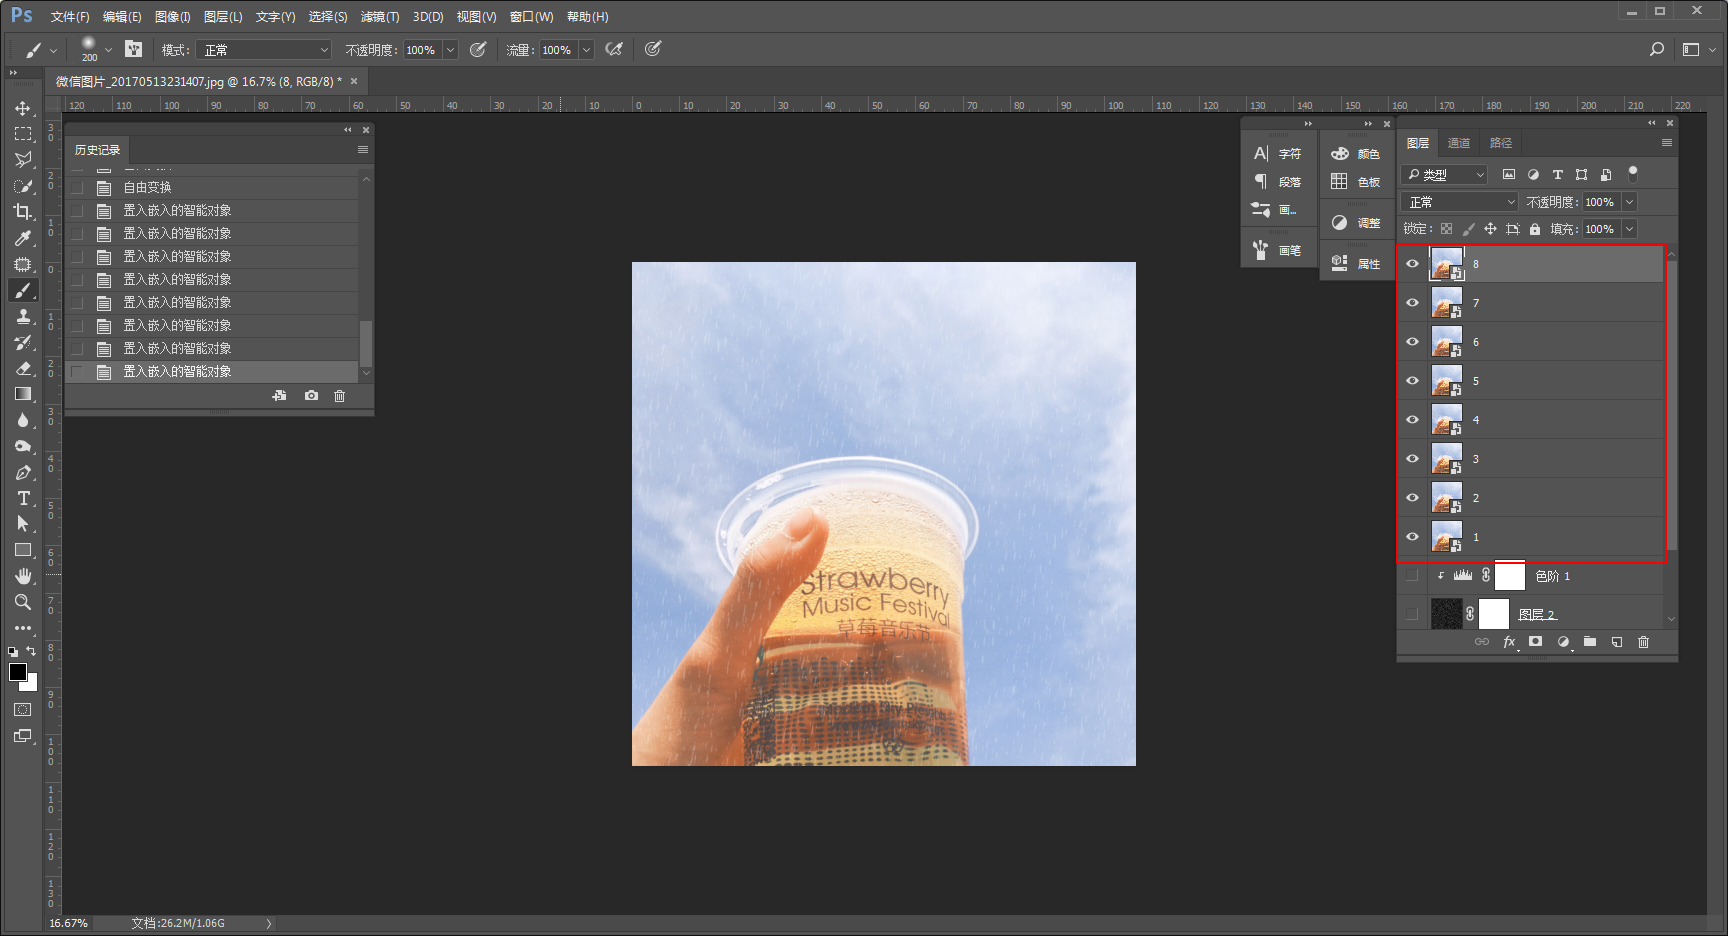Open the 图像(I) menu
1728x936 pixels.
(173, 17)
